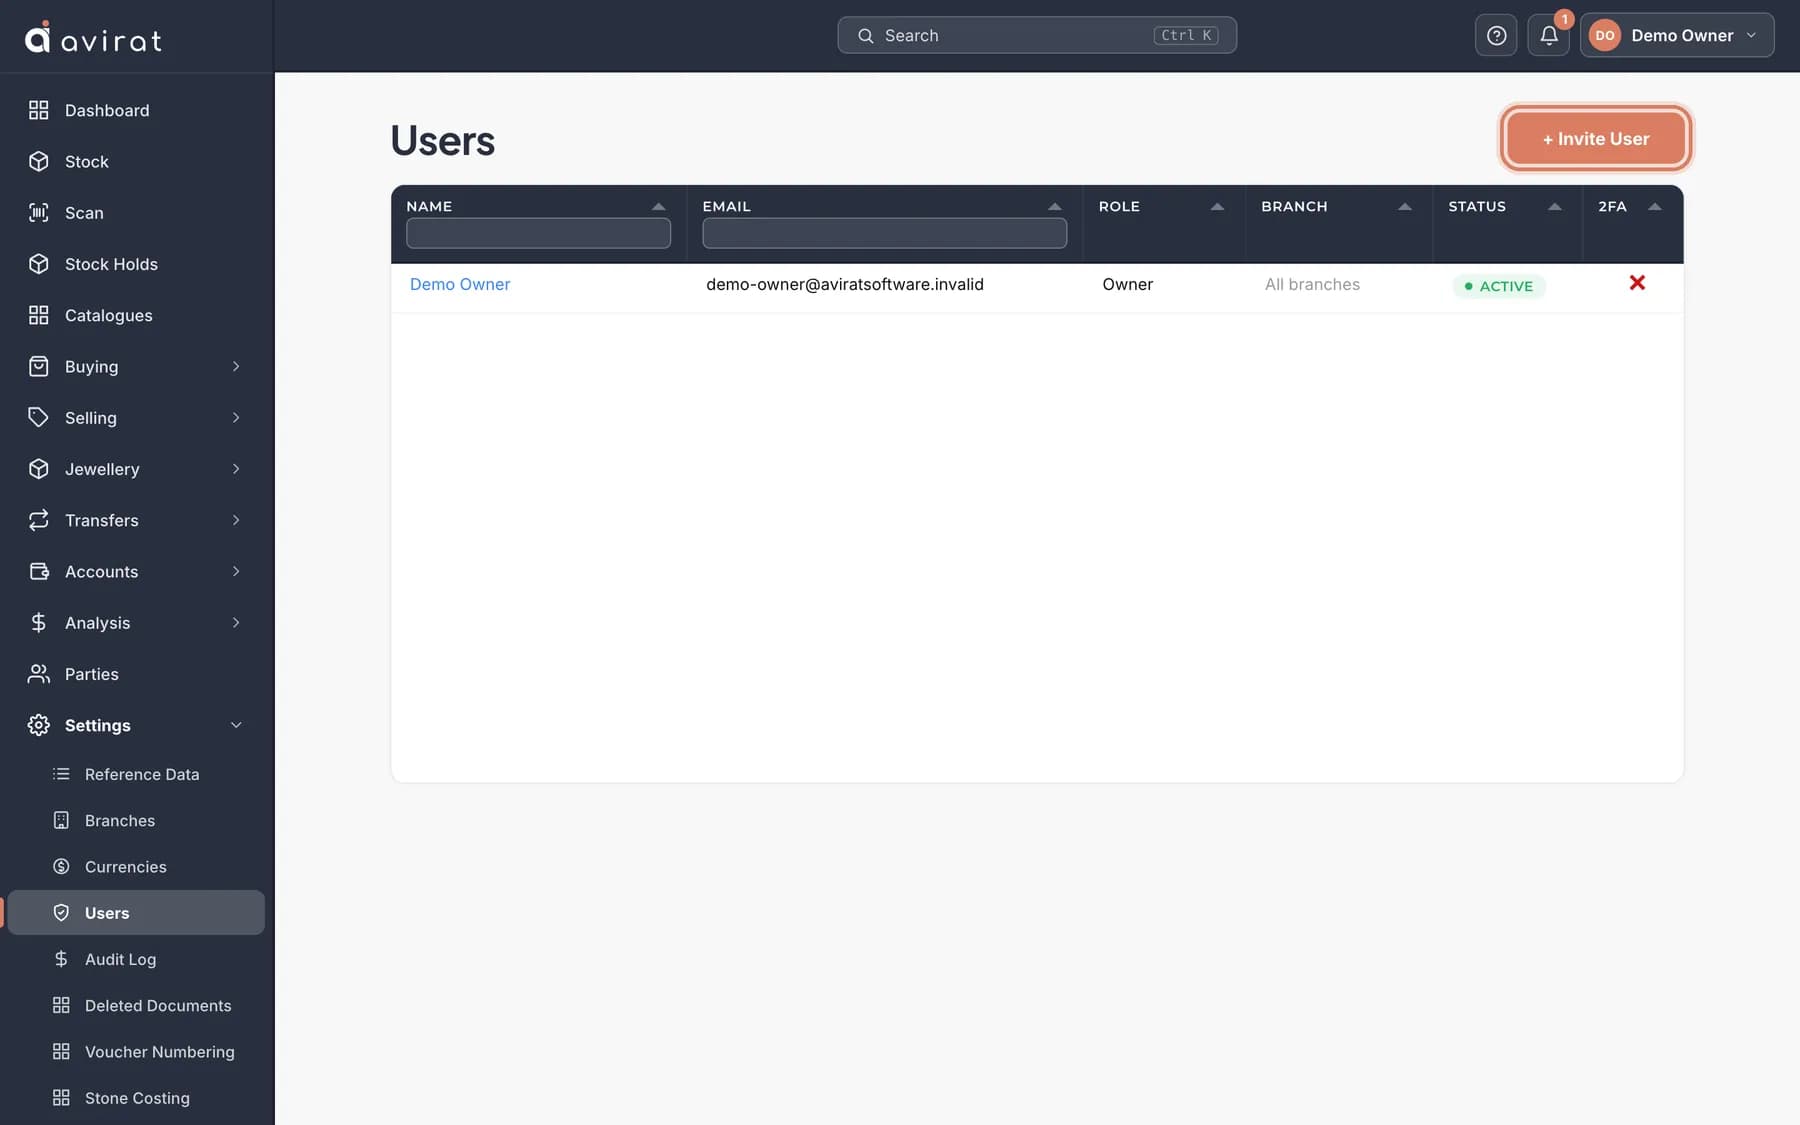Click the Scan barcode icon
This screenshot has height=1125, width=1800.
coord(39,212)
